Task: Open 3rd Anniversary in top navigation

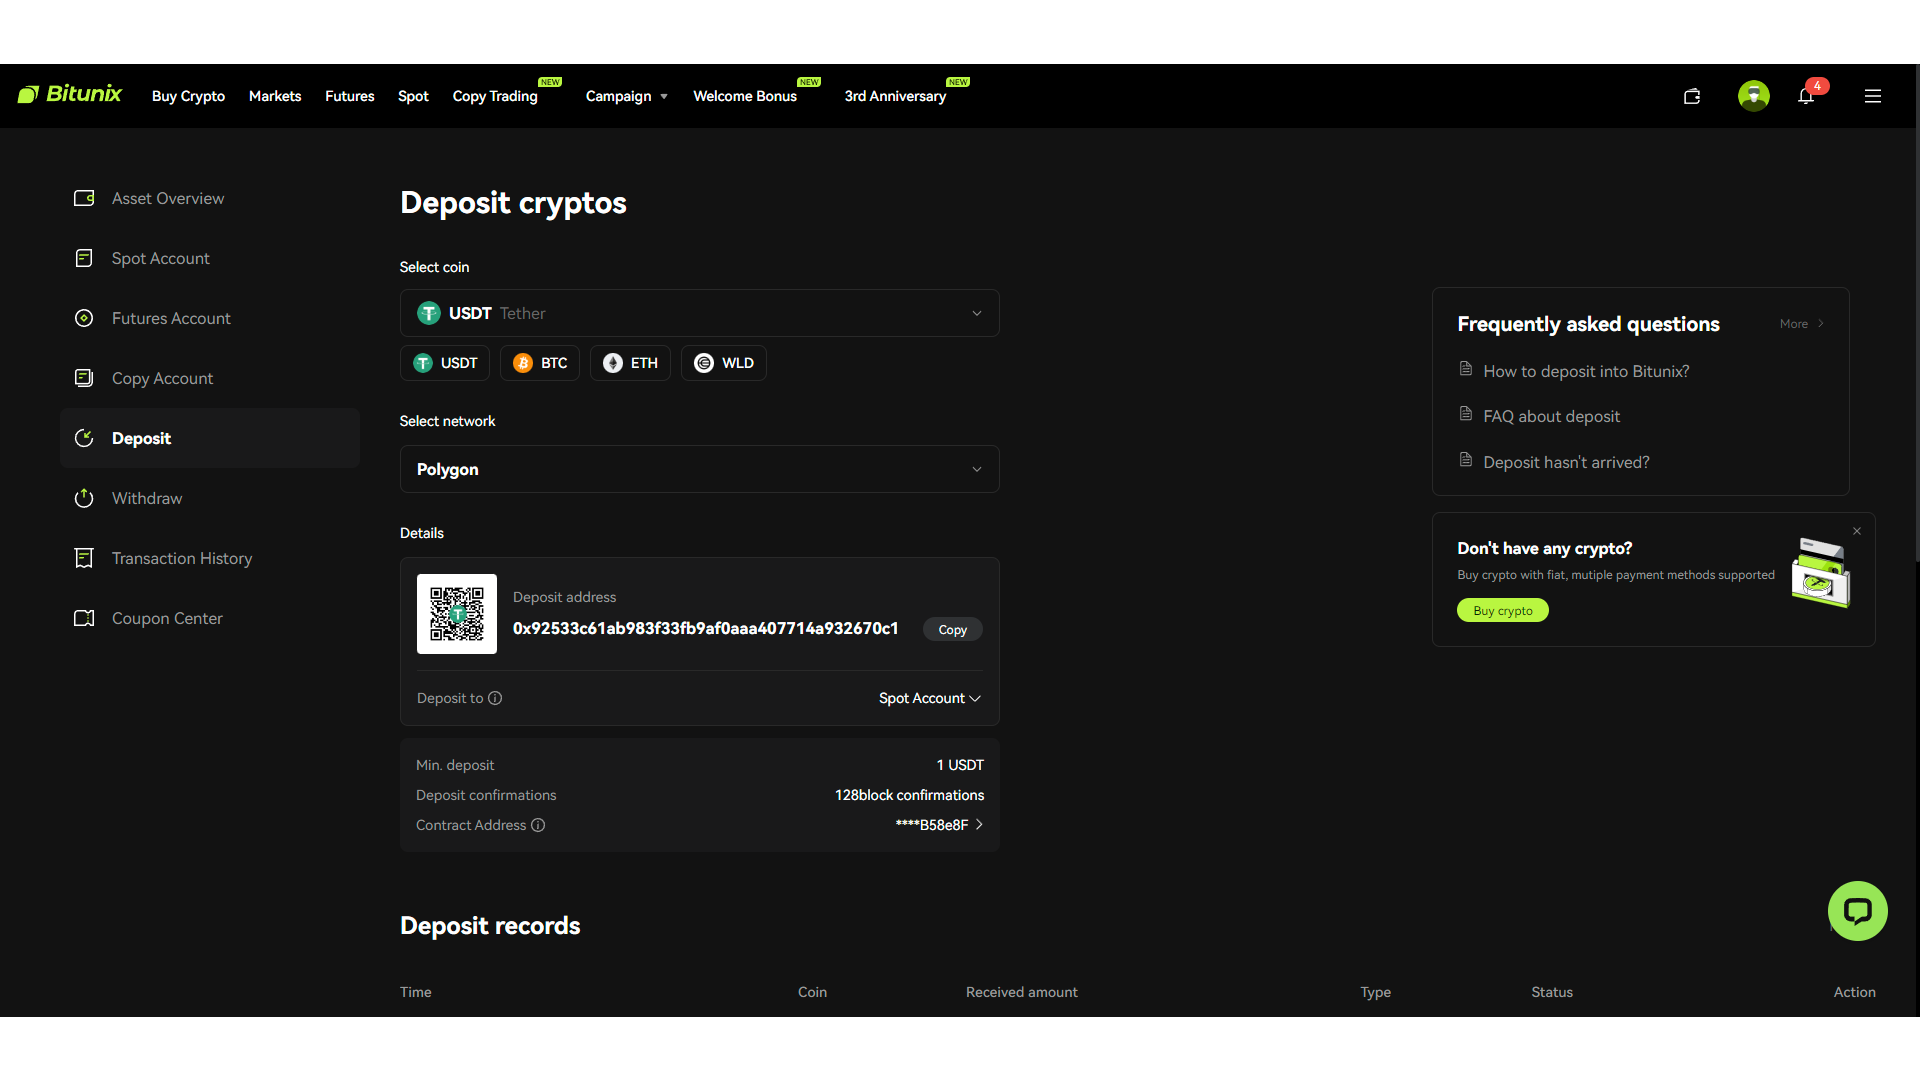Action: (895, 96)
